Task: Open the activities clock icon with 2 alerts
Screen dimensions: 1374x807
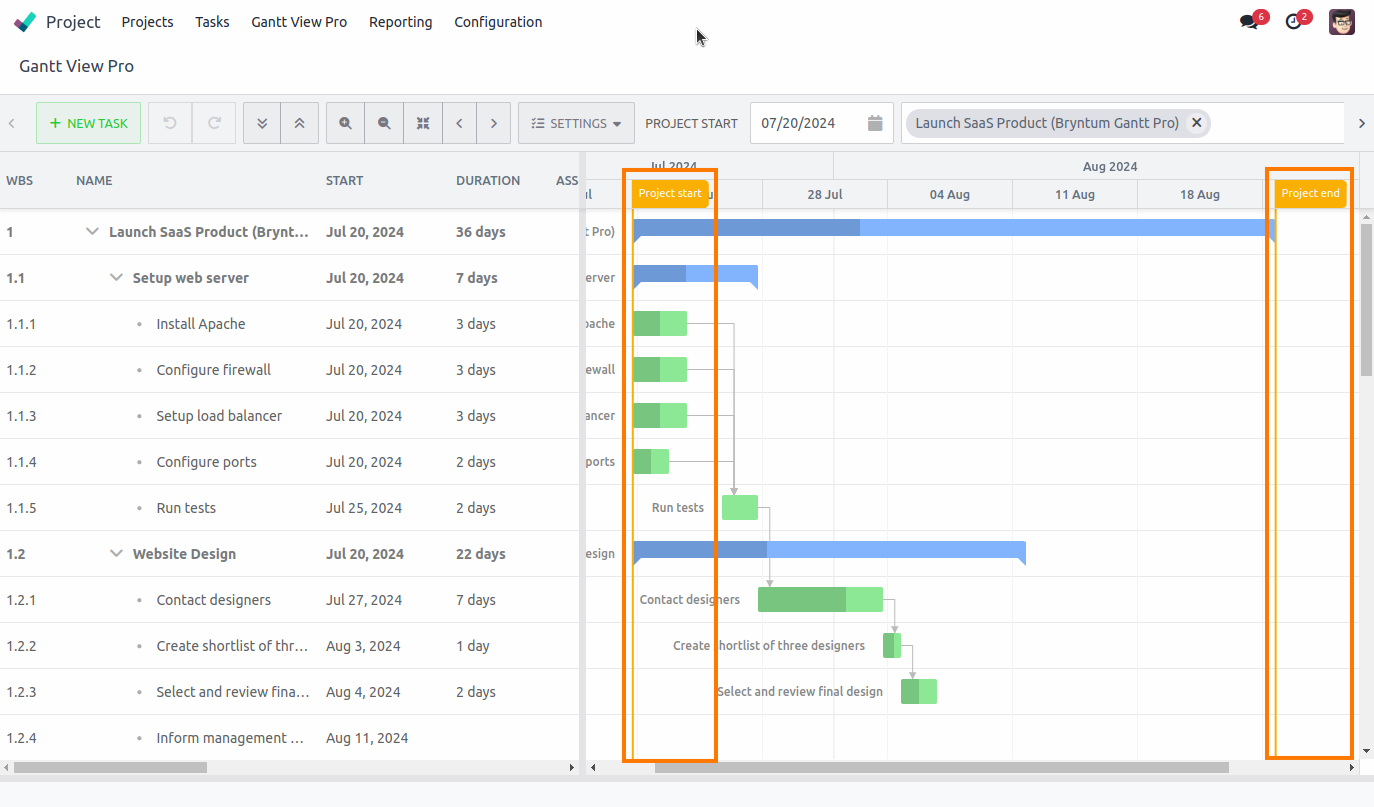Action: 1294,19
